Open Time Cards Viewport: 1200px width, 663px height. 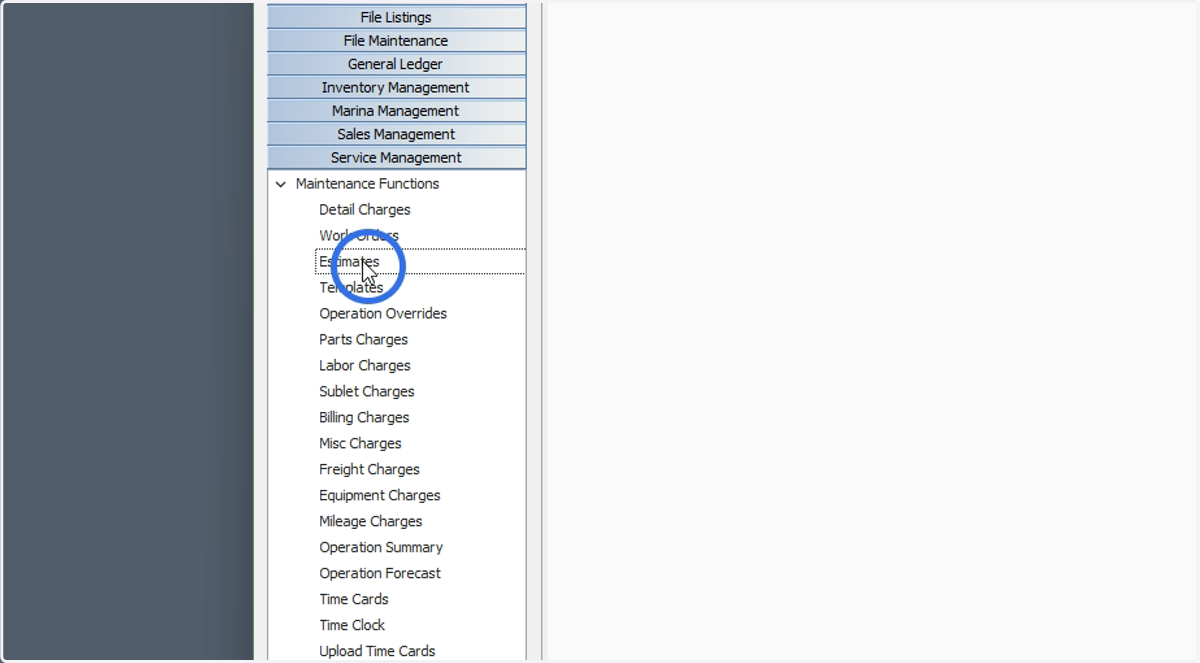click(x=354, y=600)
